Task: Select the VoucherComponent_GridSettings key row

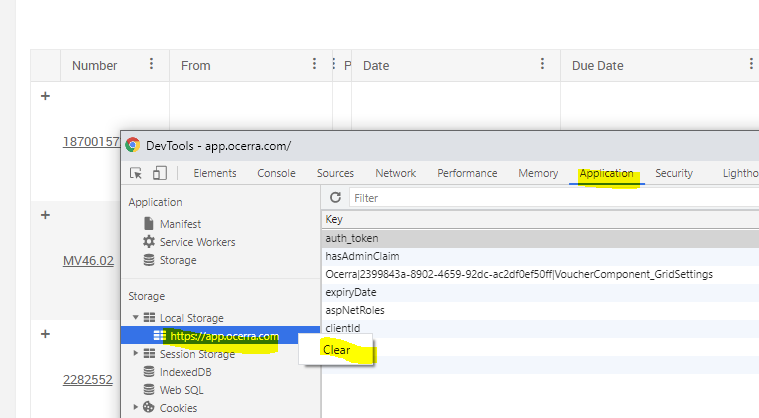Action: (540, 274)
